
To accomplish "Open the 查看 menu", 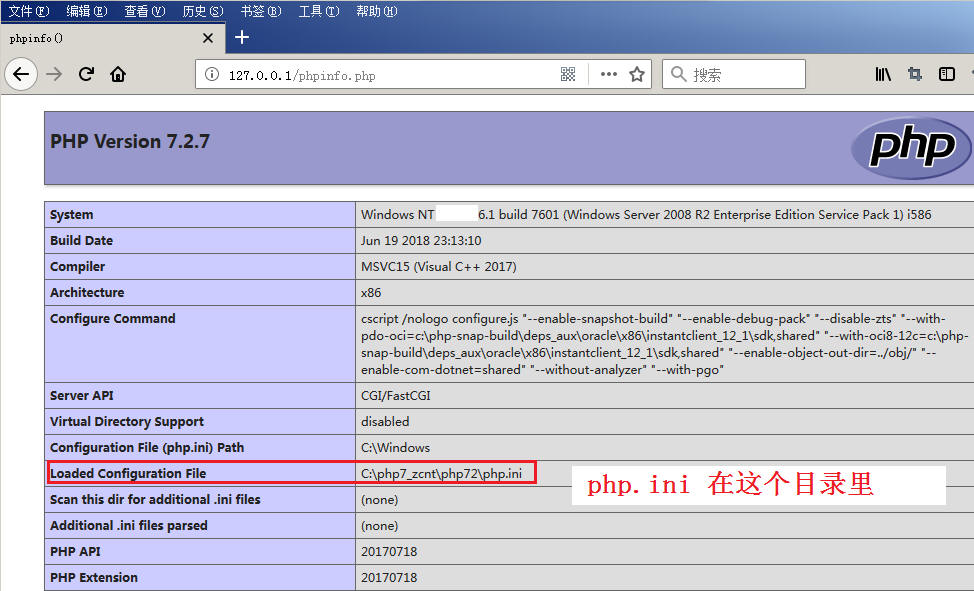I will click(145, 11).
